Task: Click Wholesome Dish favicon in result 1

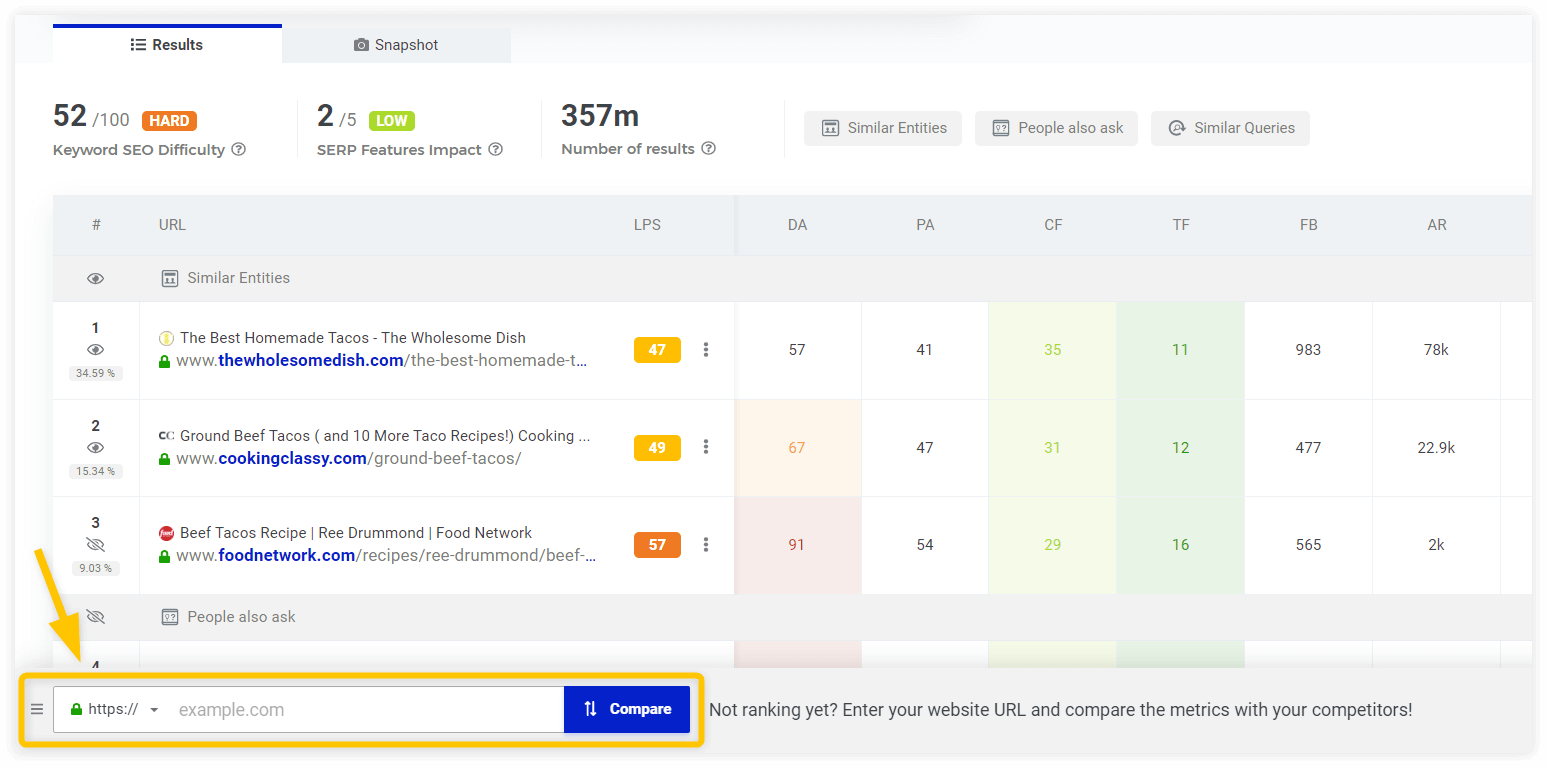Action: point(166,339)
